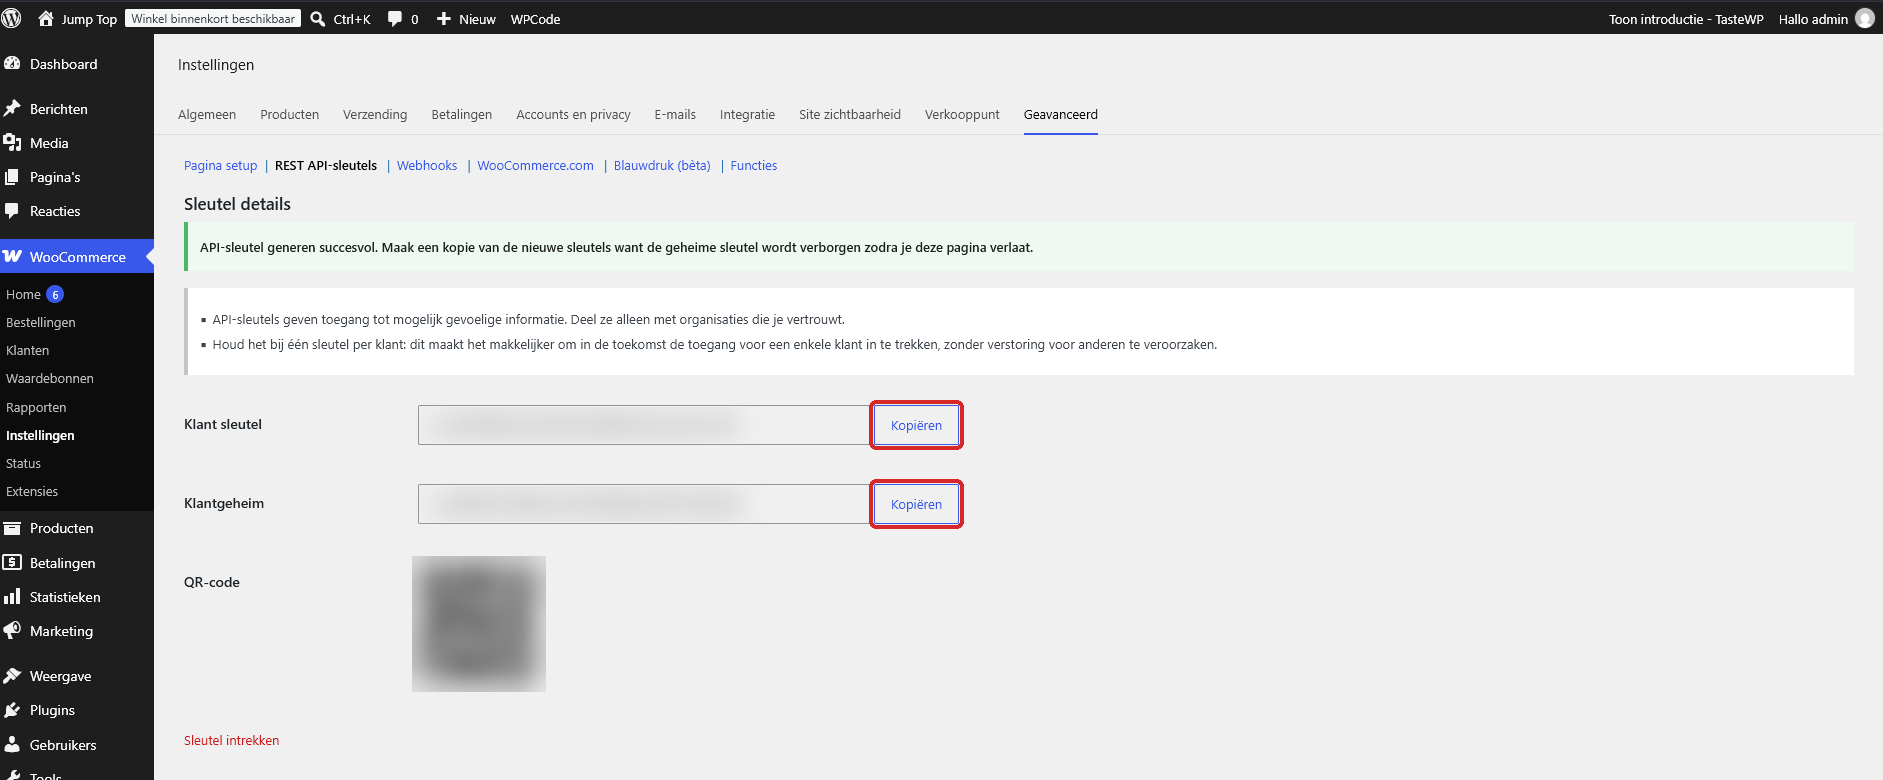The width and height of the screenshot is (1883, 780).
Task: Click the admin avatar icon
Action: [x=1865, y=18]
